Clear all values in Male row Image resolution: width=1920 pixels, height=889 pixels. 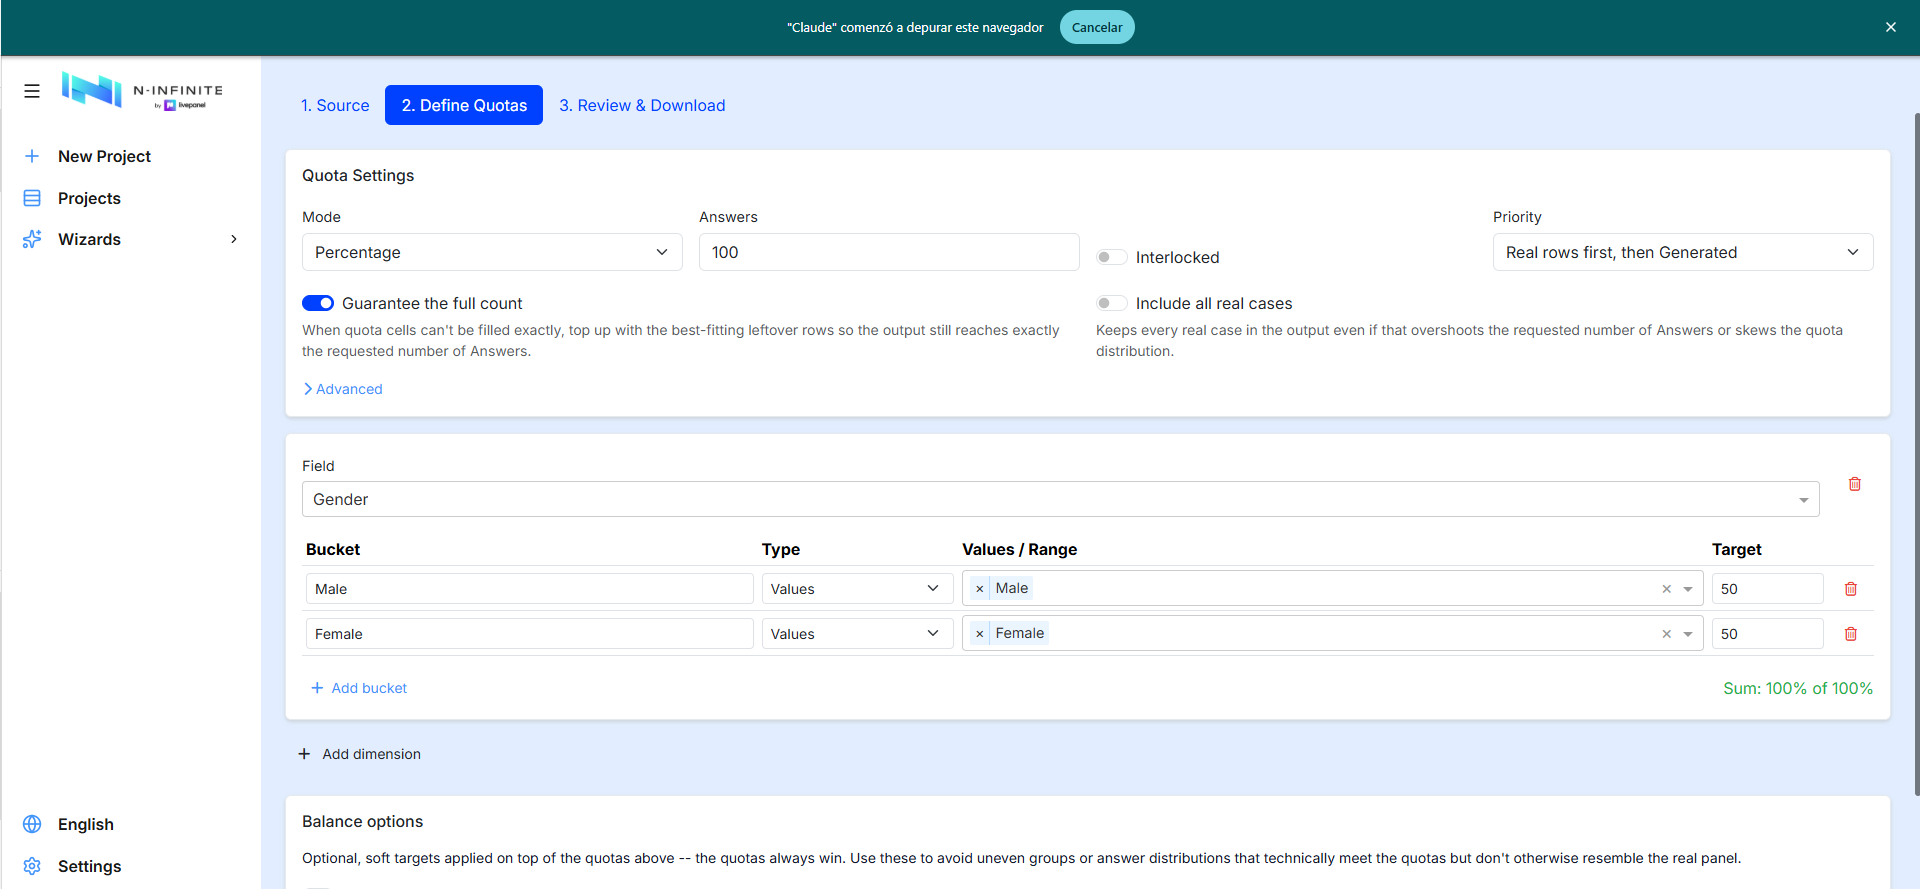coord(1666,589)
